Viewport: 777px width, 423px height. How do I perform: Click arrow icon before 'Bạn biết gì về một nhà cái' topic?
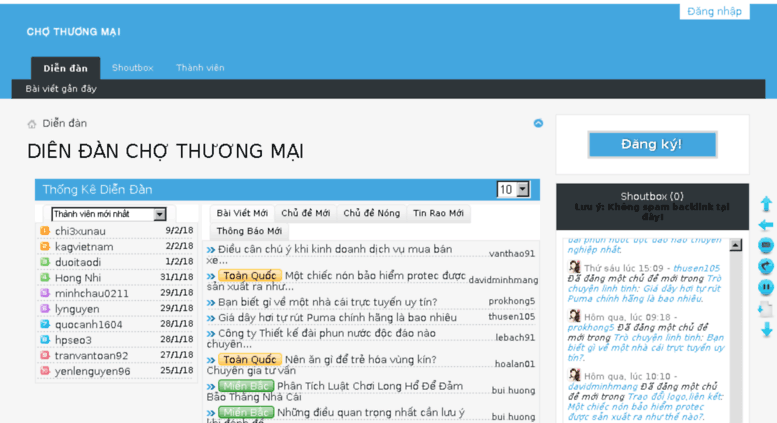pos(211,302)
